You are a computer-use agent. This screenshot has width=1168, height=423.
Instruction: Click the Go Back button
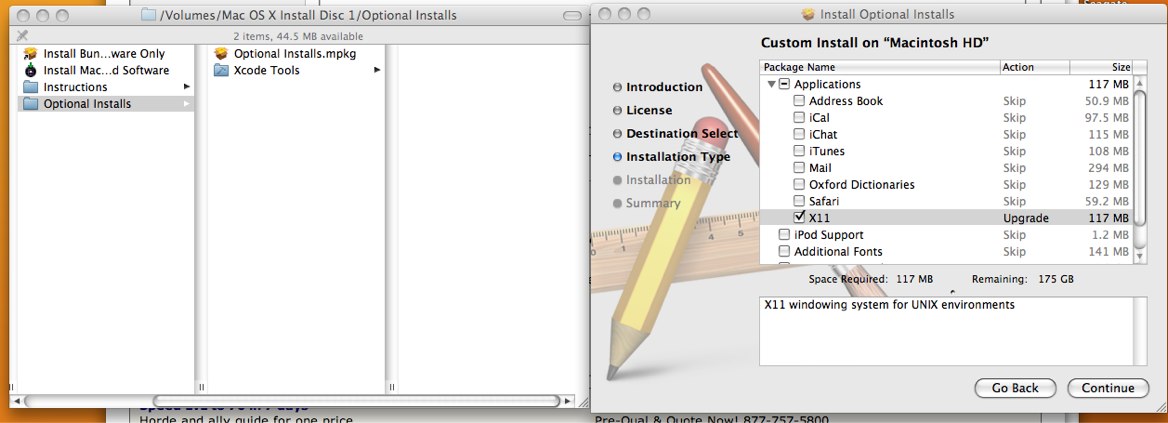tap(1015, 388)
